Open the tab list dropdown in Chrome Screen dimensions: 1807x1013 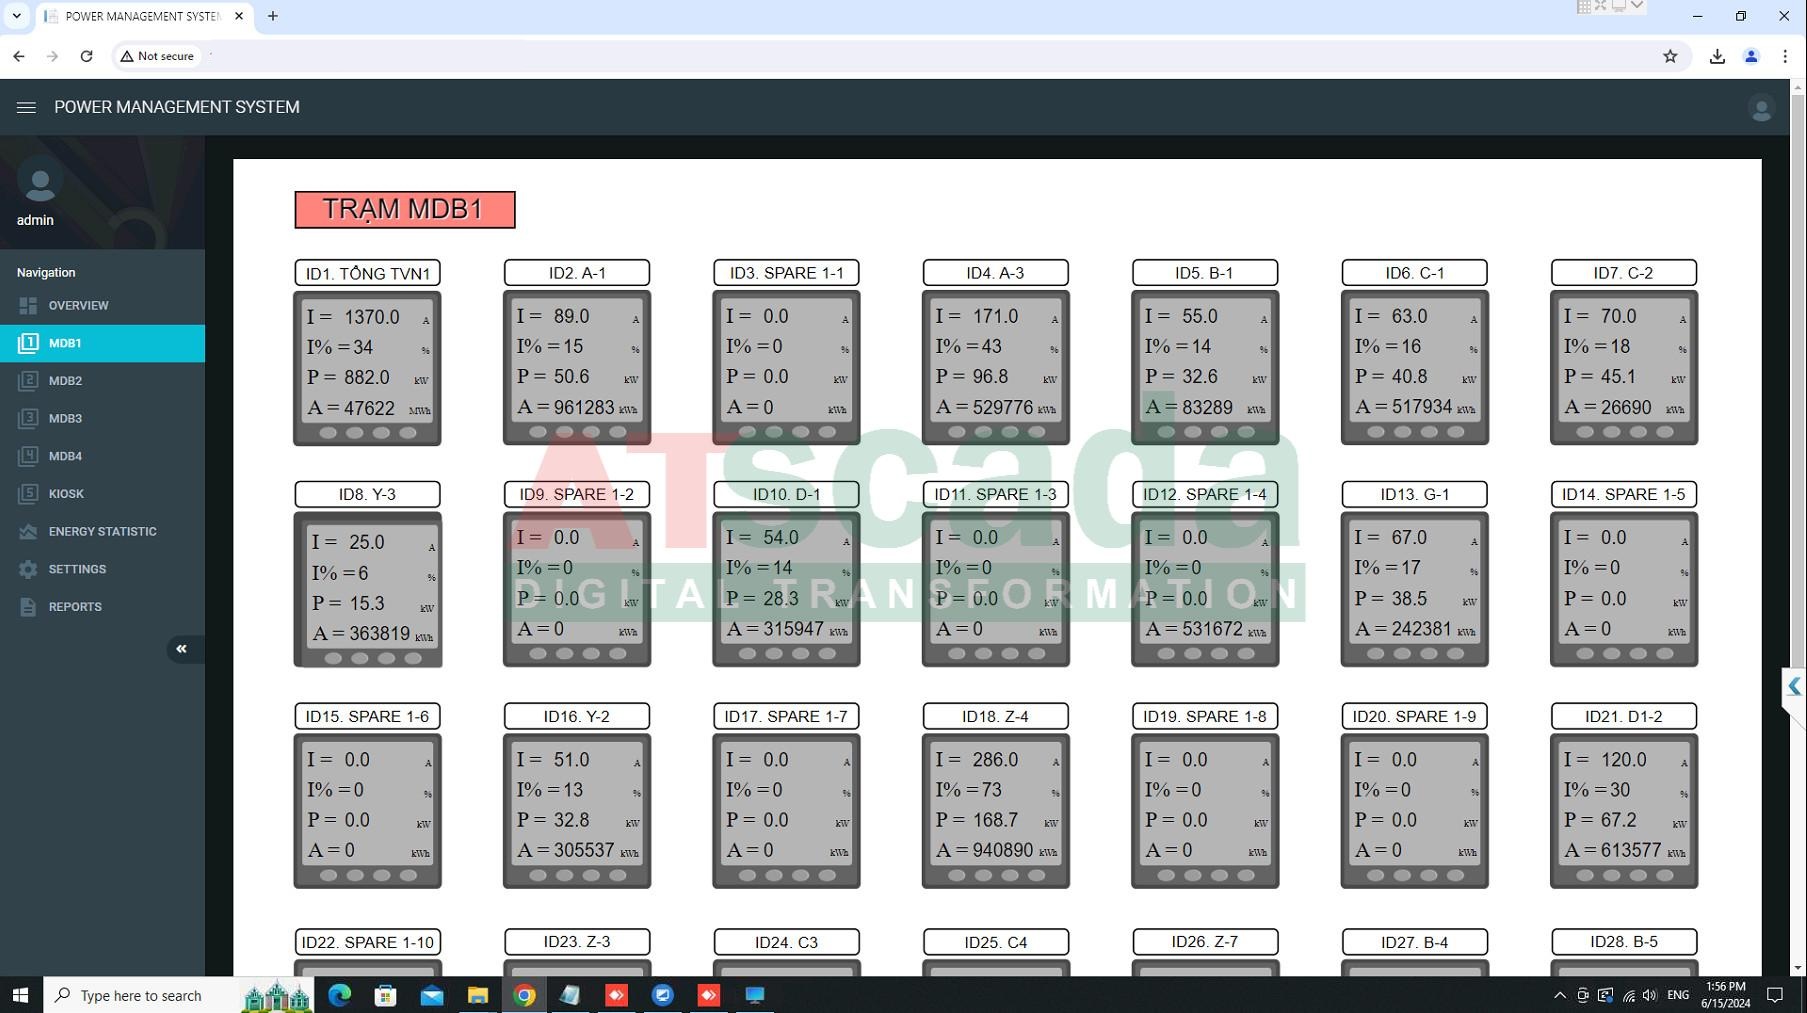[17, 16]
